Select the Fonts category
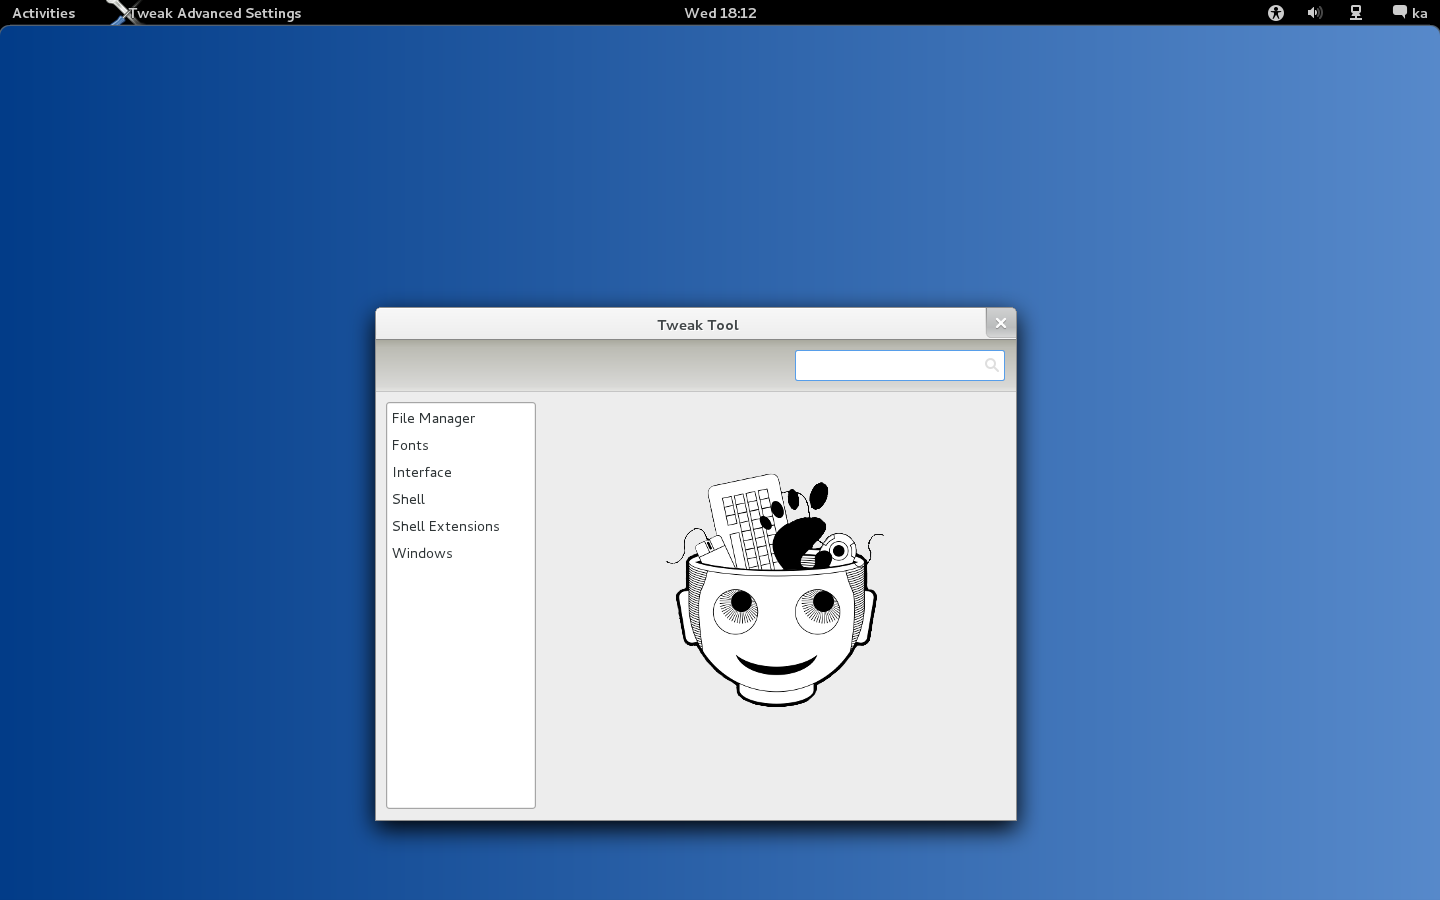The image size is (1440, 900). (x=410, y=445)
